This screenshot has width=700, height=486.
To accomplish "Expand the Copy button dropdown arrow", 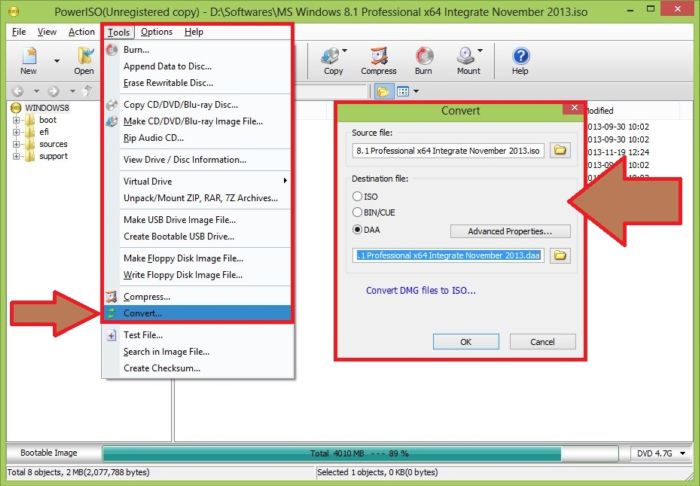I will click(345, 51).
